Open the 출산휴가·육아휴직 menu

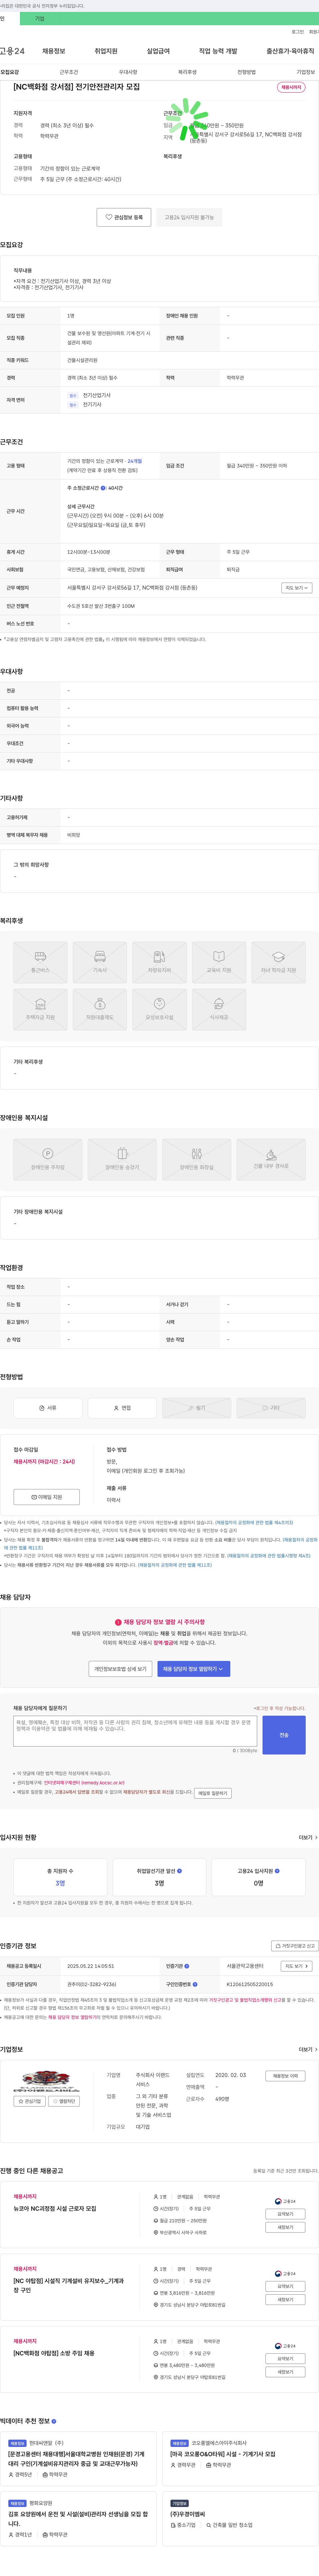pyautogui.click(x=290, y=51)
